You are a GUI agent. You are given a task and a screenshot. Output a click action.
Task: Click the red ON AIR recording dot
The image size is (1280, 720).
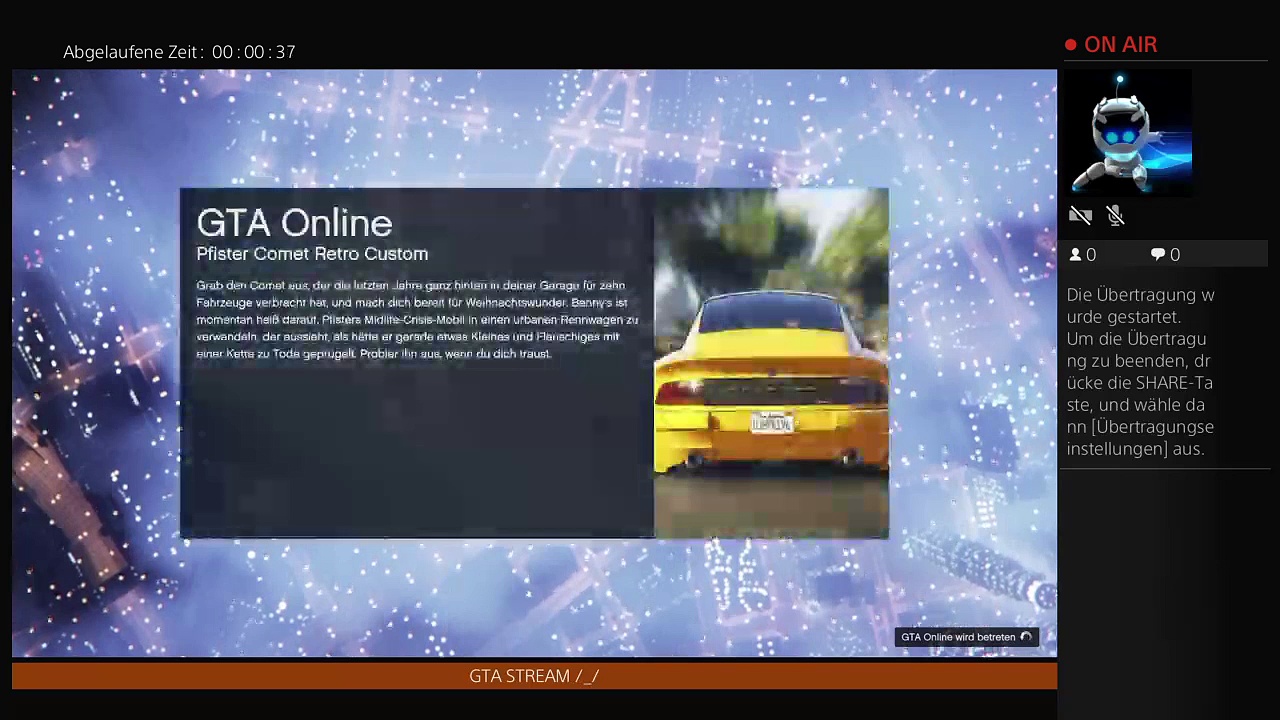1071,45
